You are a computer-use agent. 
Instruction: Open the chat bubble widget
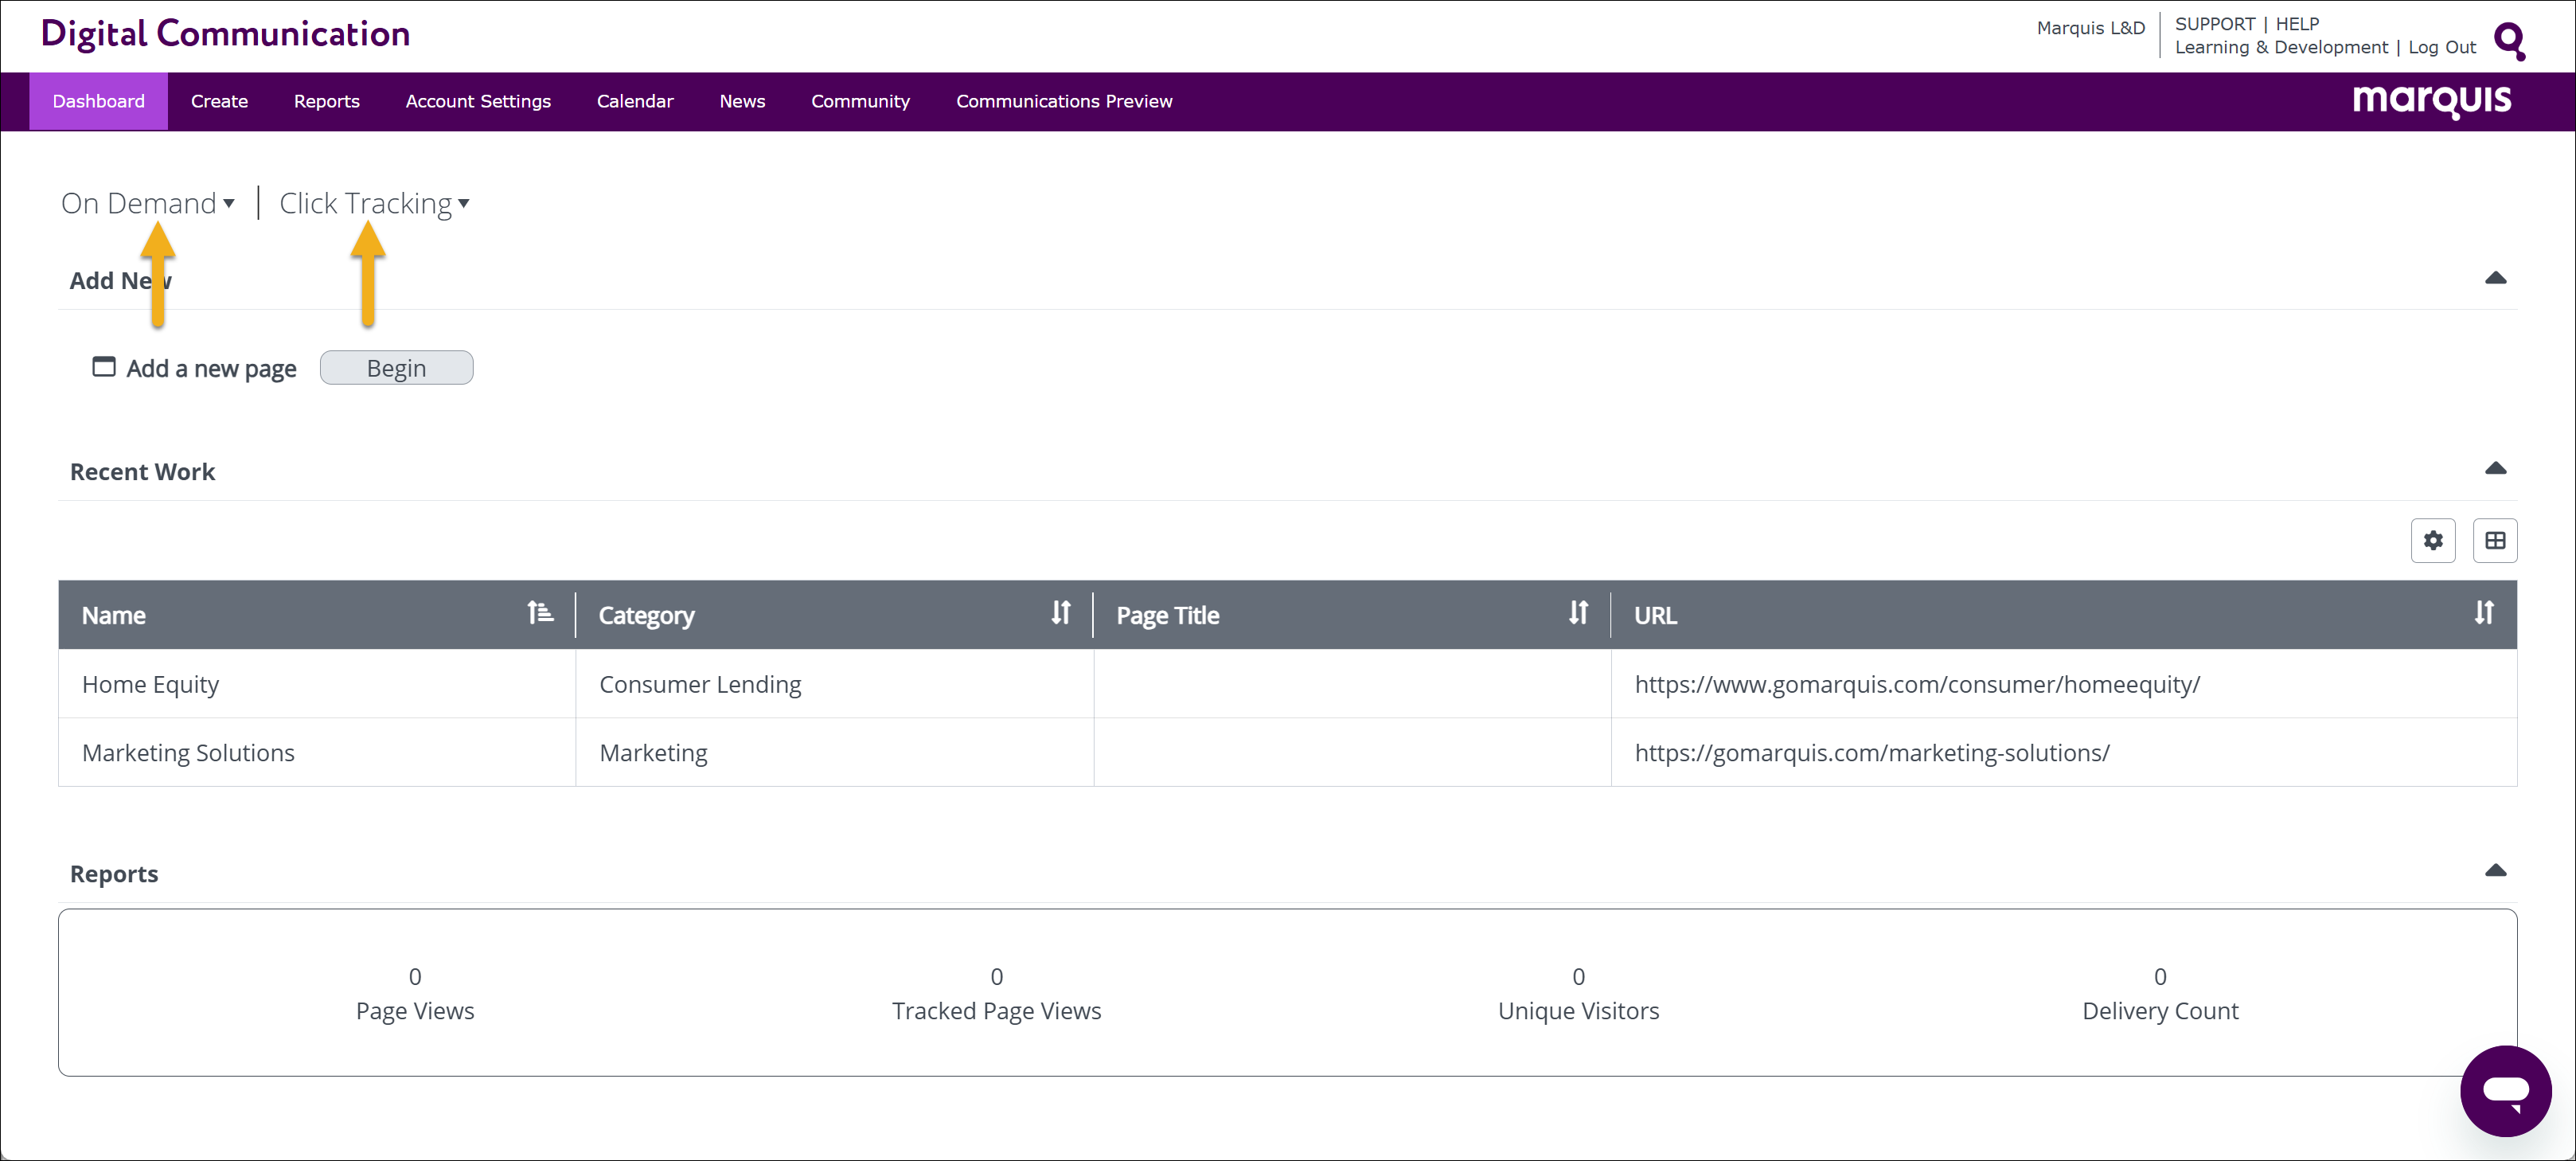click(2505, 1090)
